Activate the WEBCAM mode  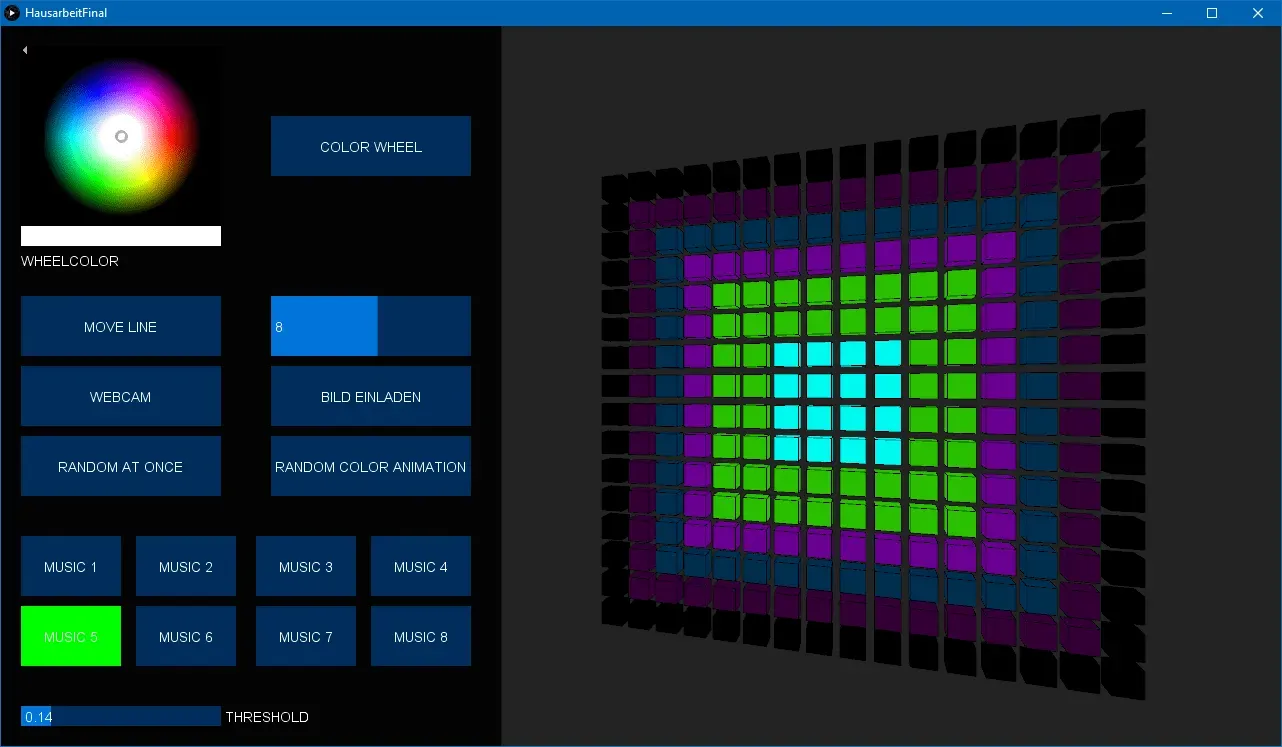[121, 396]
